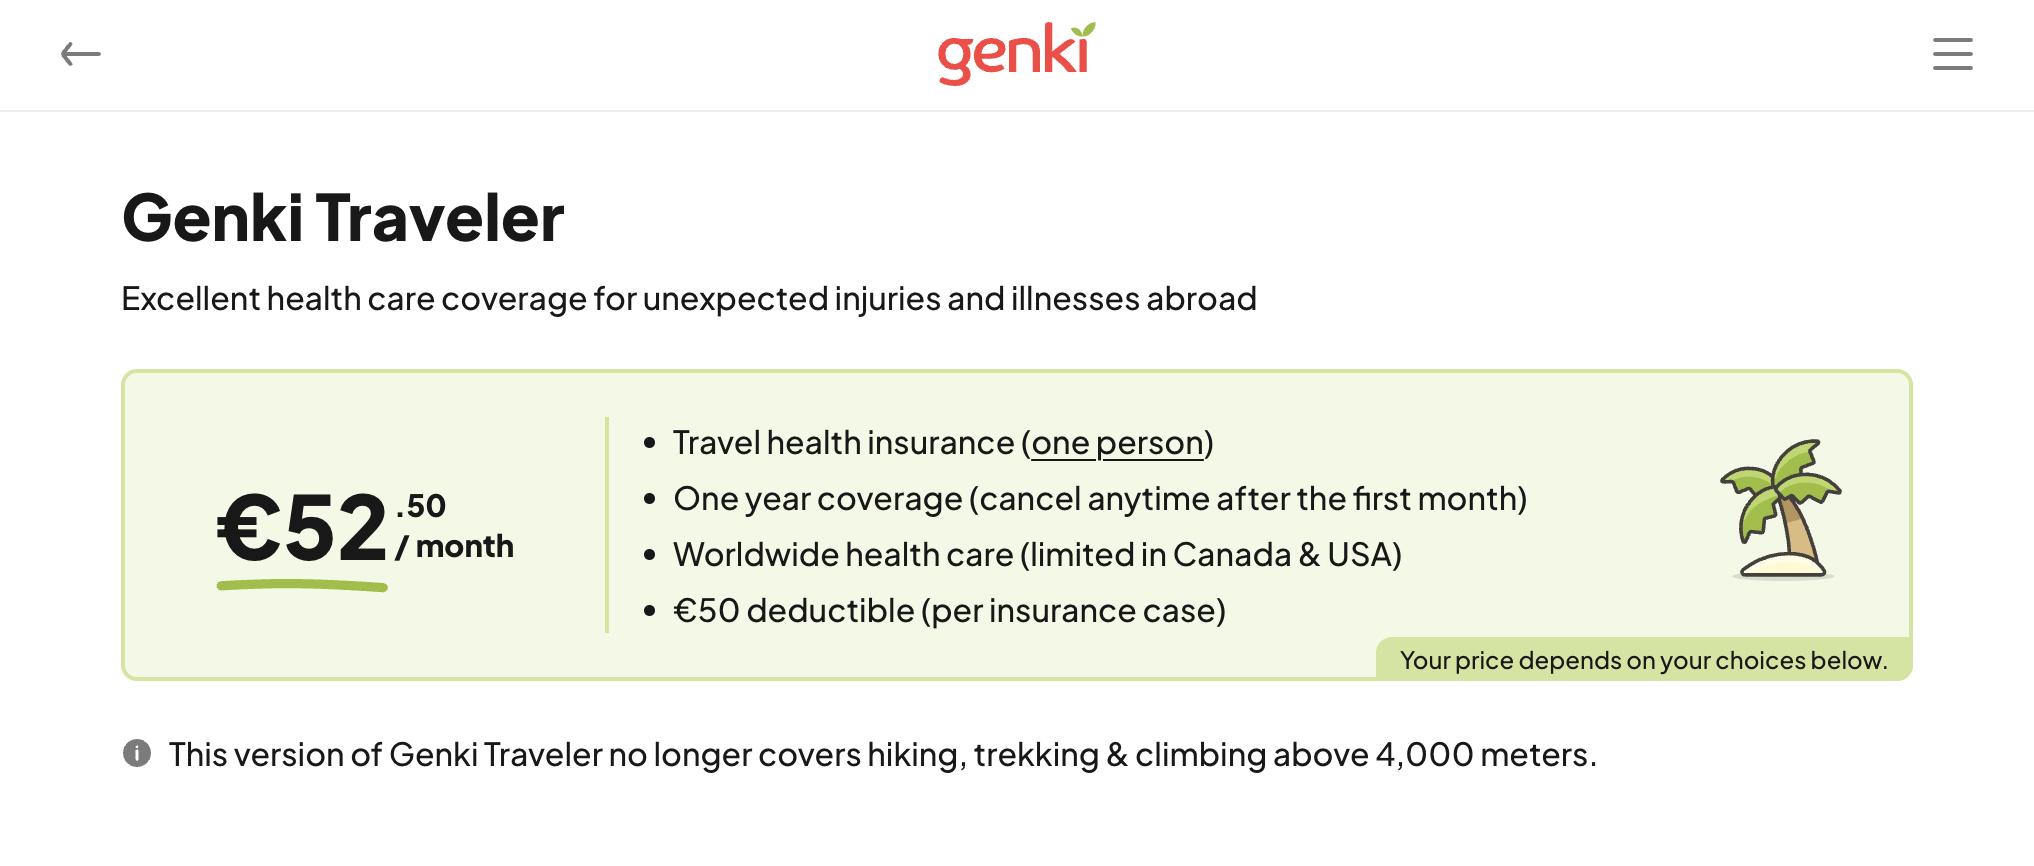The width and height of the screenshot is (2034, 866).
Task: Select the 'Worldwide health care' bullet text
Action: tap(1038, 553)
